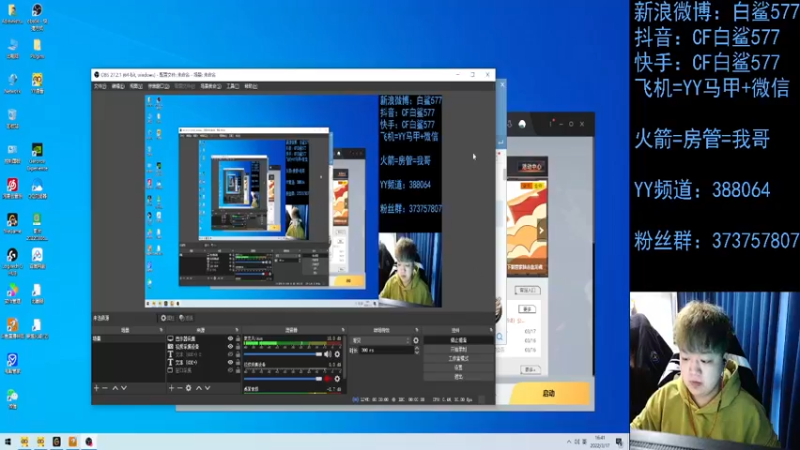The height and width of the screenshot is (450, 800).
Task: Mute the first mixer channel speaker icon
Action: (328, 354)
